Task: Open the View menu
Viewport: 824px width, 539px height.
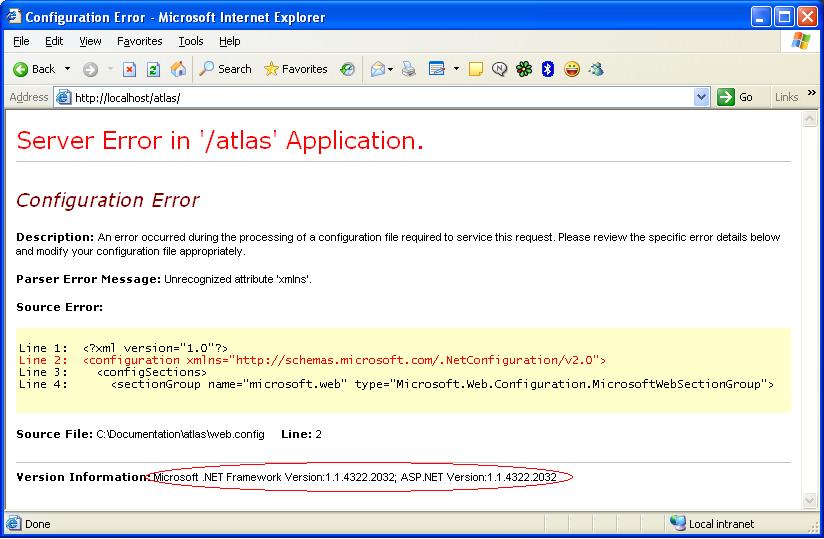Action: pyautogui.click(x=90, y=41)
